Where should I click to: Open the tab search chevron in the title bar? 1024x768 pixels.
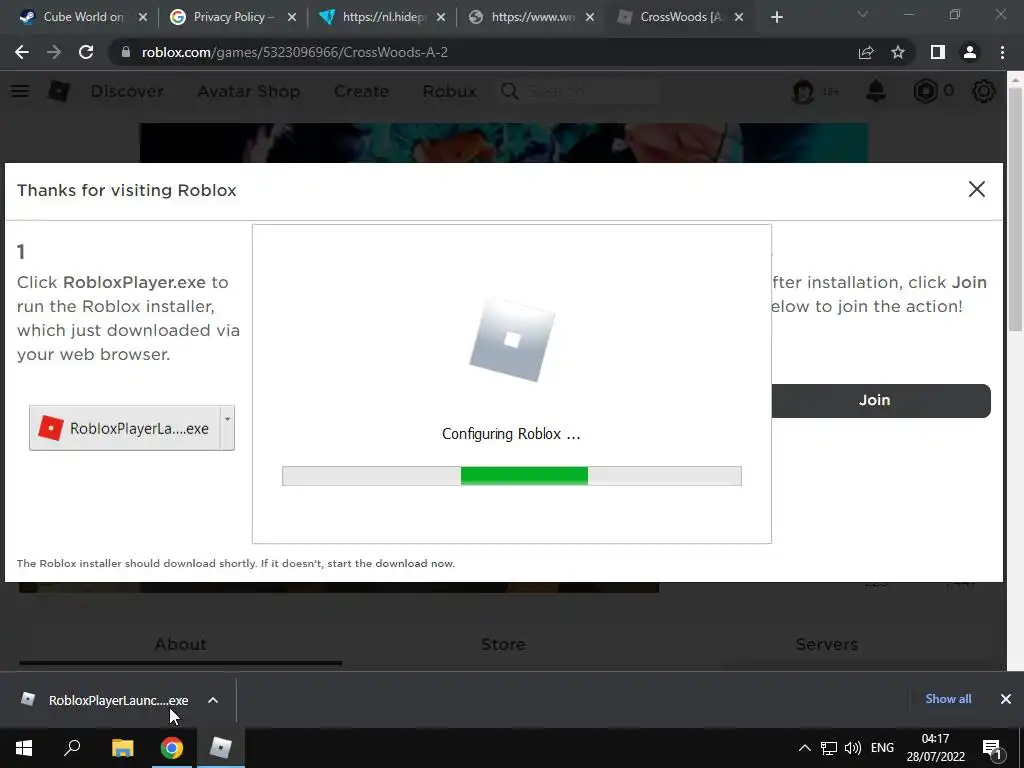[863, 14]
